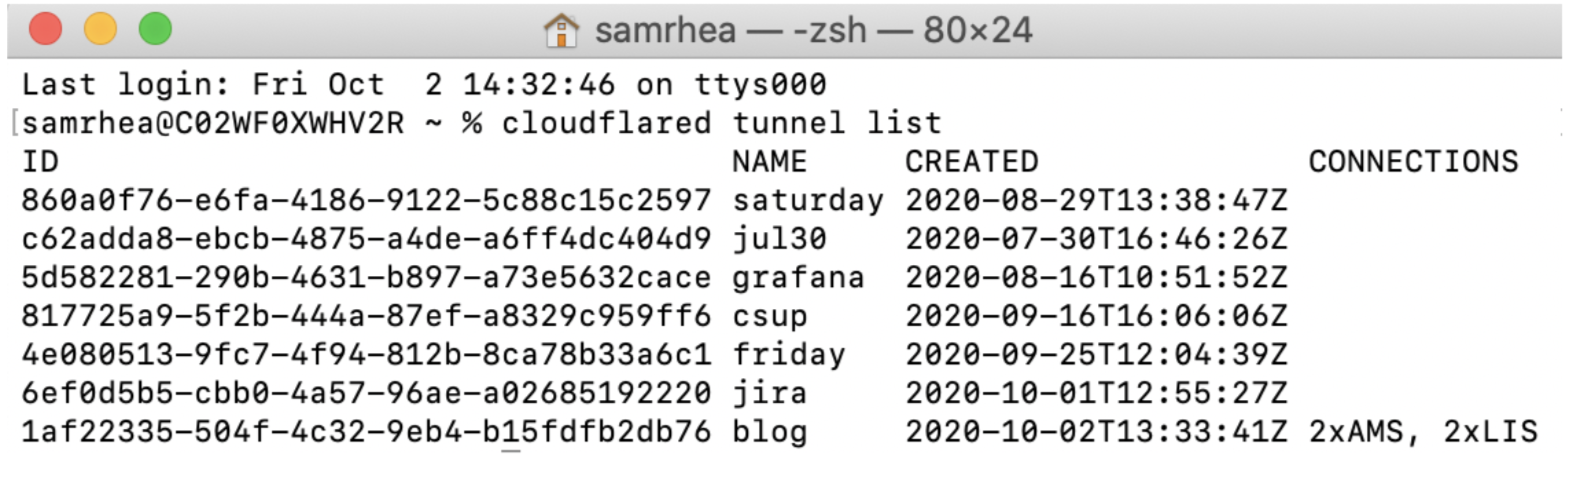Click the "cloudflared tunnel list" command text

pos(721,123)
